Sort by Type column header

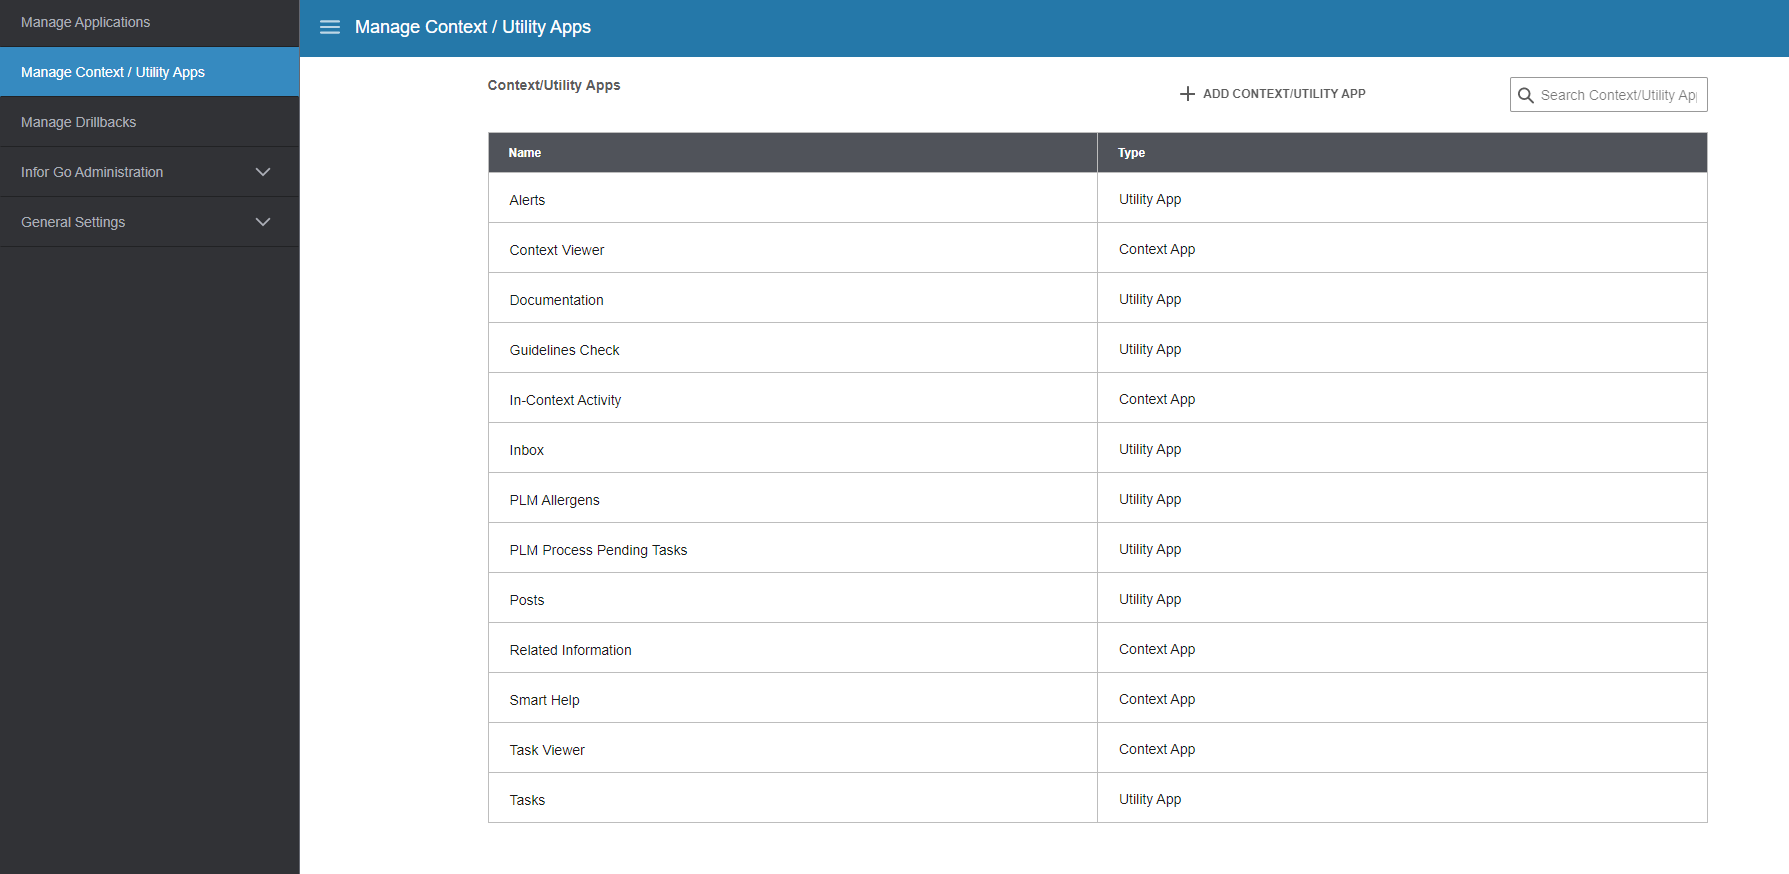(1131, 153)
